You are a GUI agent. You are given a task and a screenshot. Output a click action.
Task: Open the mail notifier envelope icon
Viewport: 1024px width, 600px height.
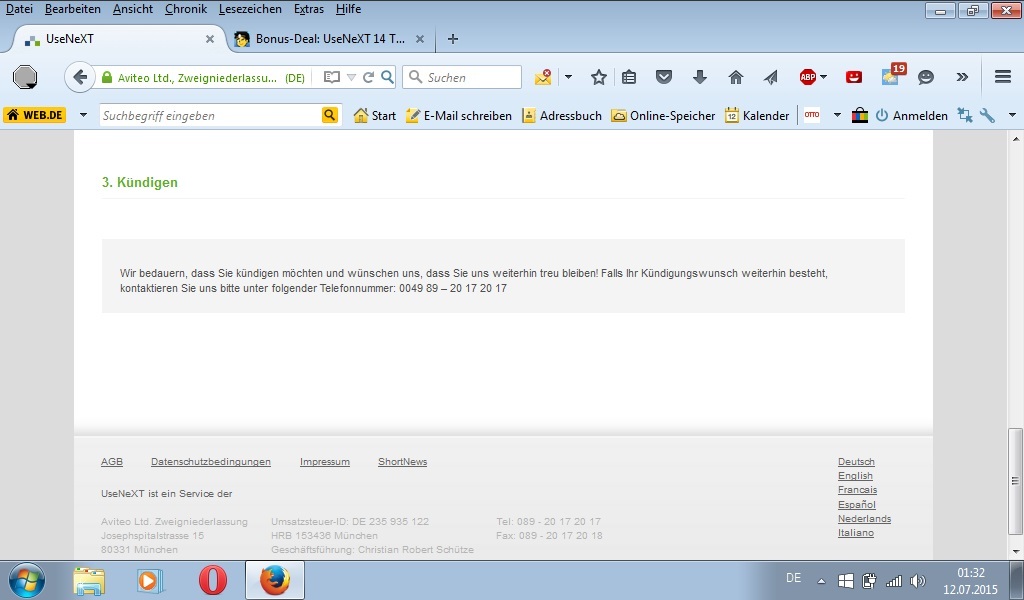[543, 77]
